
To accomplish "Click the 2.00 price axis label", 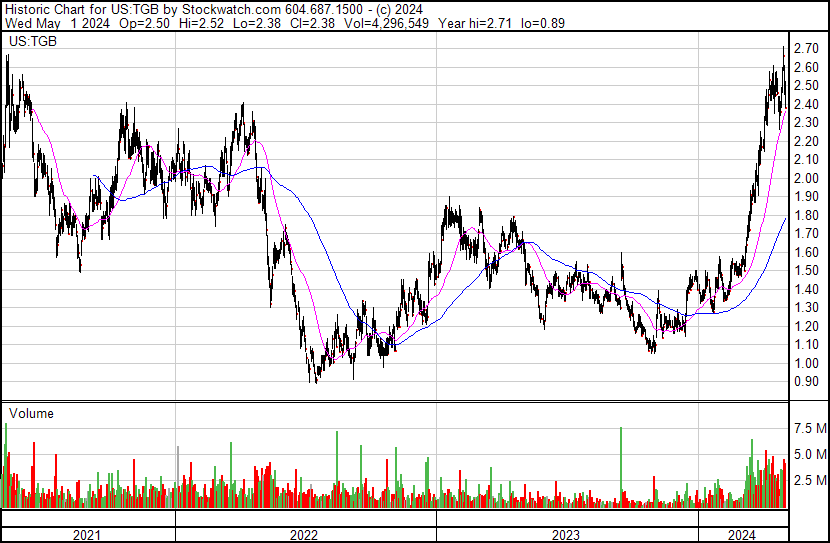I will point(807,178).
